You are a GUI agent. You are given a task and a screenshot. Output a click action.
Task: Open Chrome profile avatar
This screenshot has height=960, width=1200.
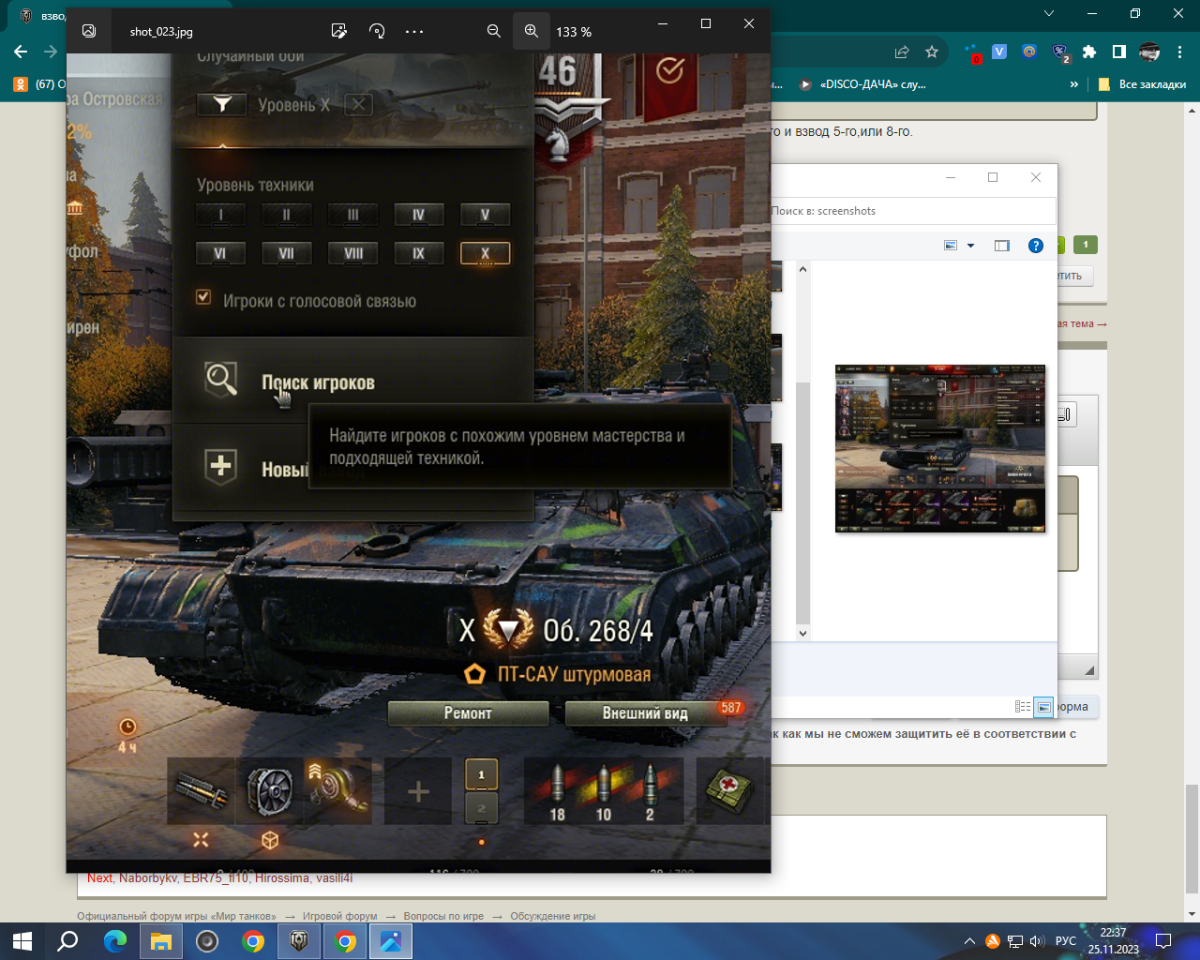pyautogui.click(x=1150, y=51)
